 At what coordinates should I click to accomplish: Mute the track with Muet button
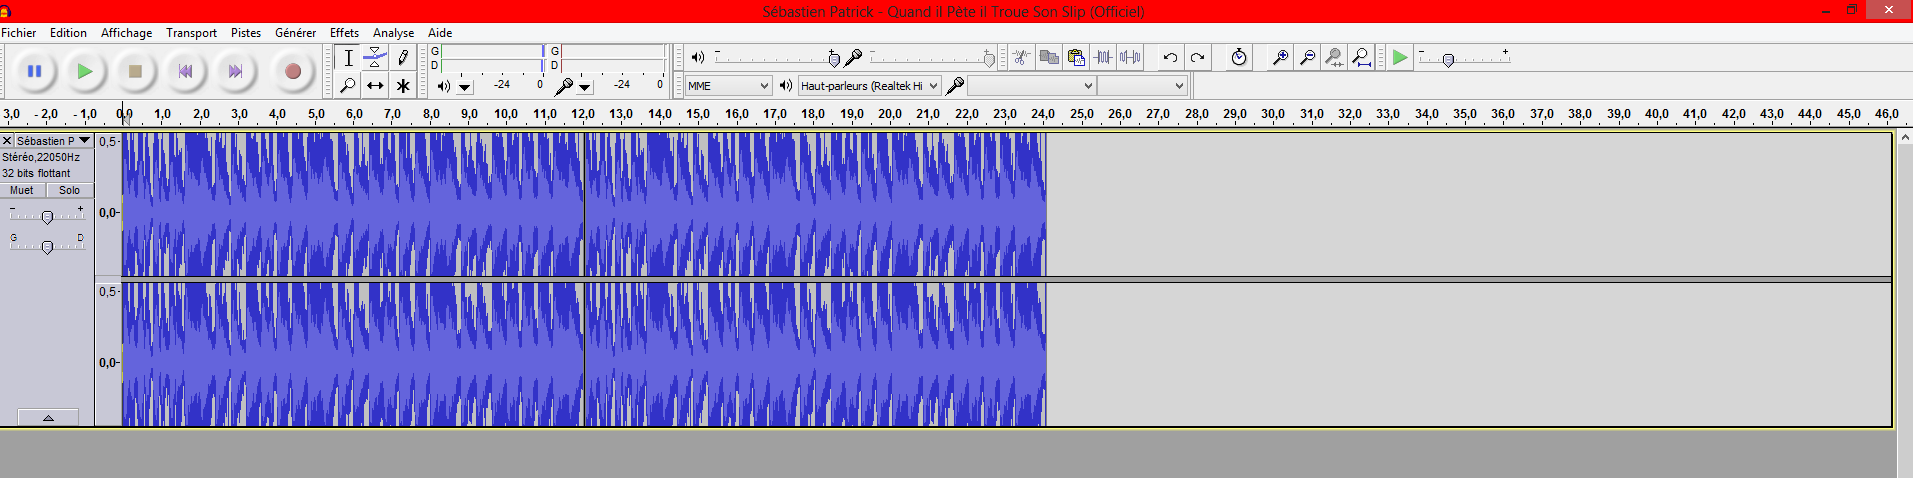point(22,190)
